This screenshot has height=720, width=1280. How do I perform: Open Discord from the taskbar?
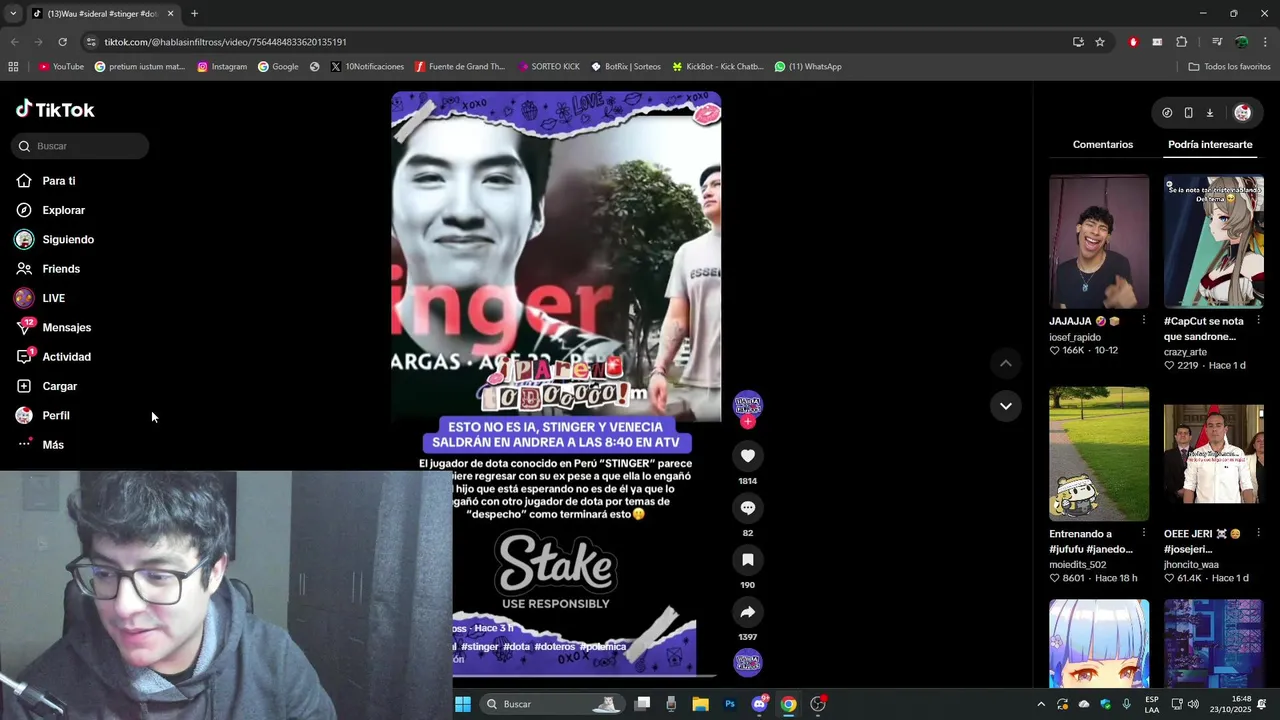tap(759, 704)
